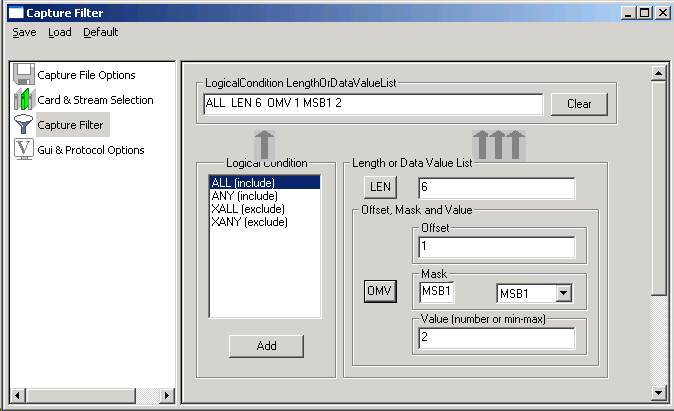
Task: Click vertical scrollbar down arrow
Action: [658, 393]
